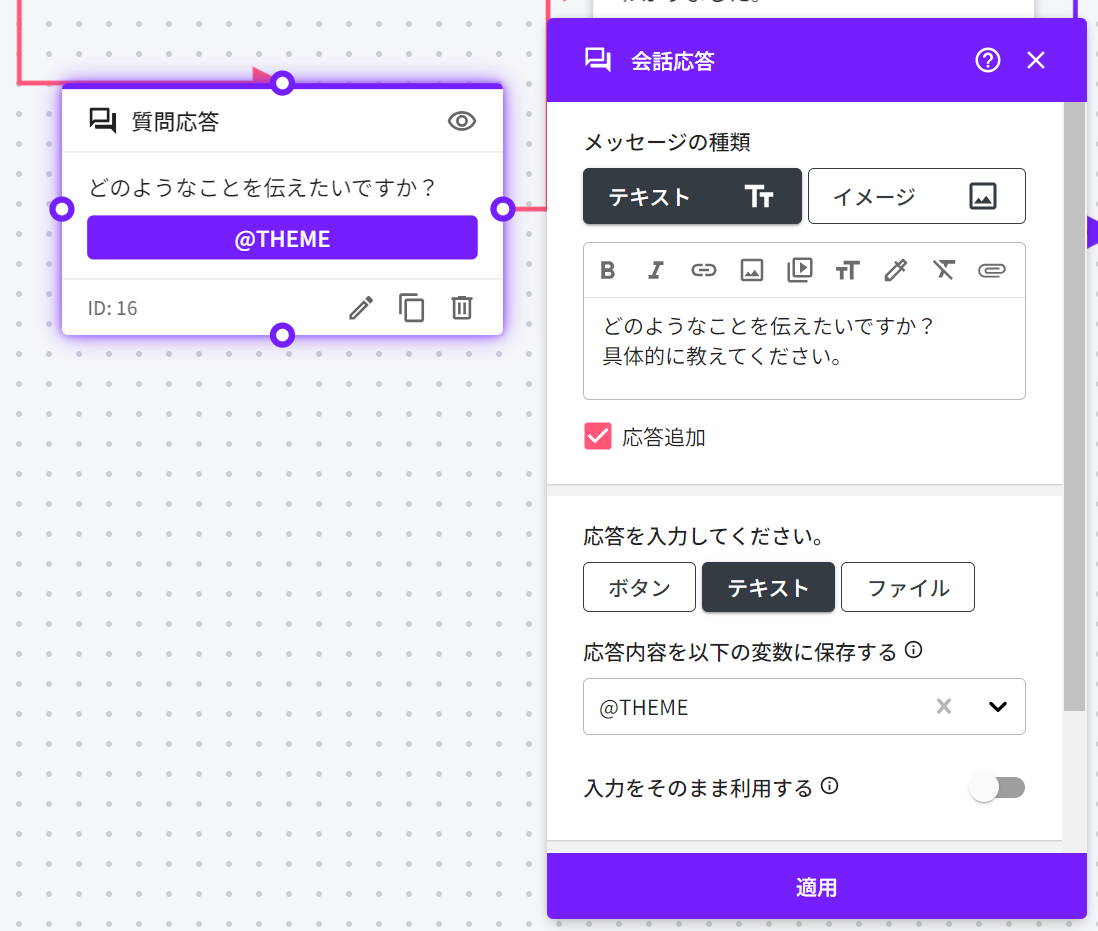Click the 適用 apply button
This screenshot has height=931, width=1098.
pyautogui.click(x=816, y=887)
